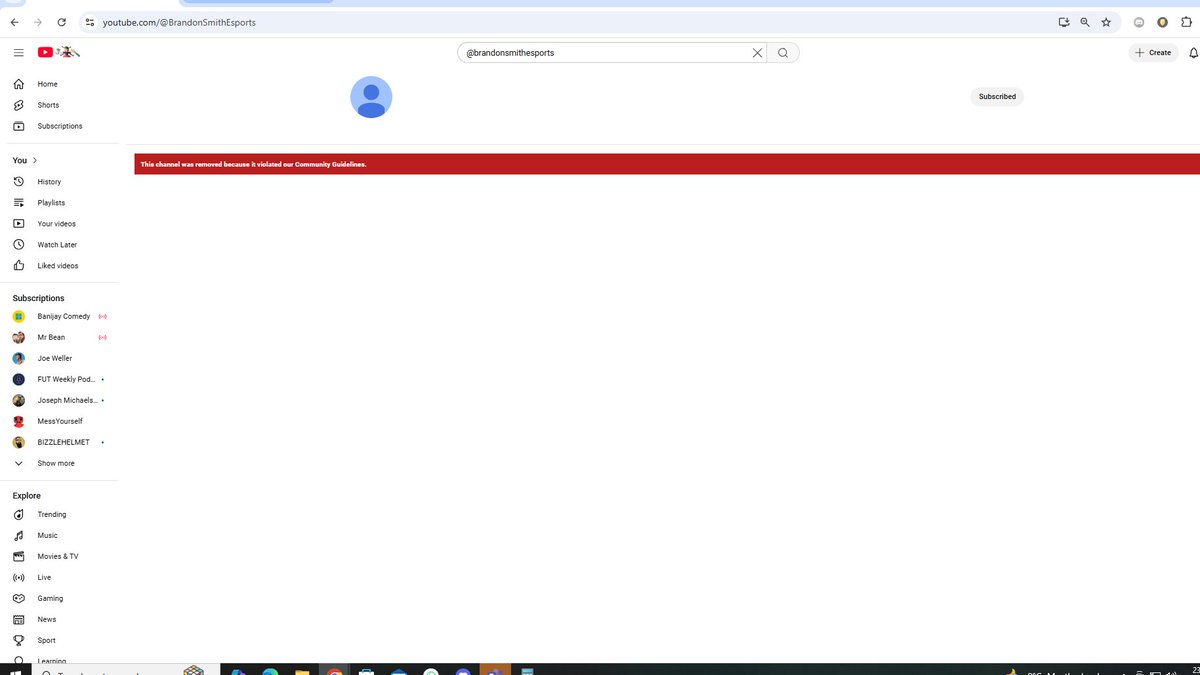The image size is (1200, 675).
Task: Click the channel's default profile avatar
Action: pos(371,97)
